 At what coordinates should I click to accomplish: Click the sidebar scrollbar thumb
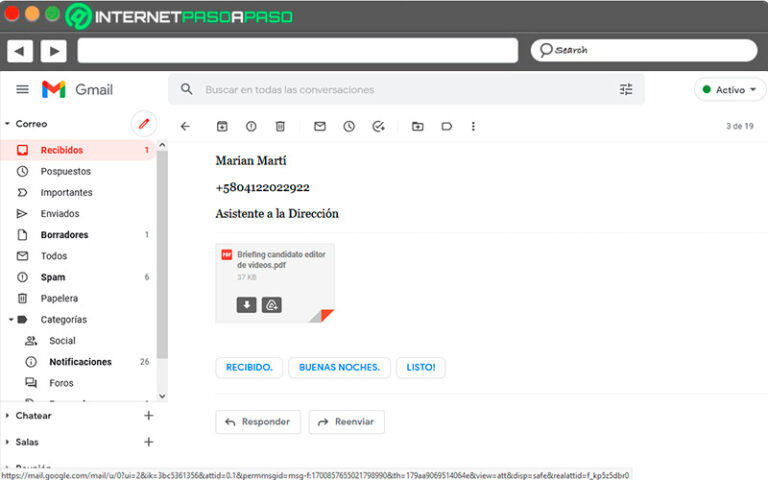tap(162, 255)
